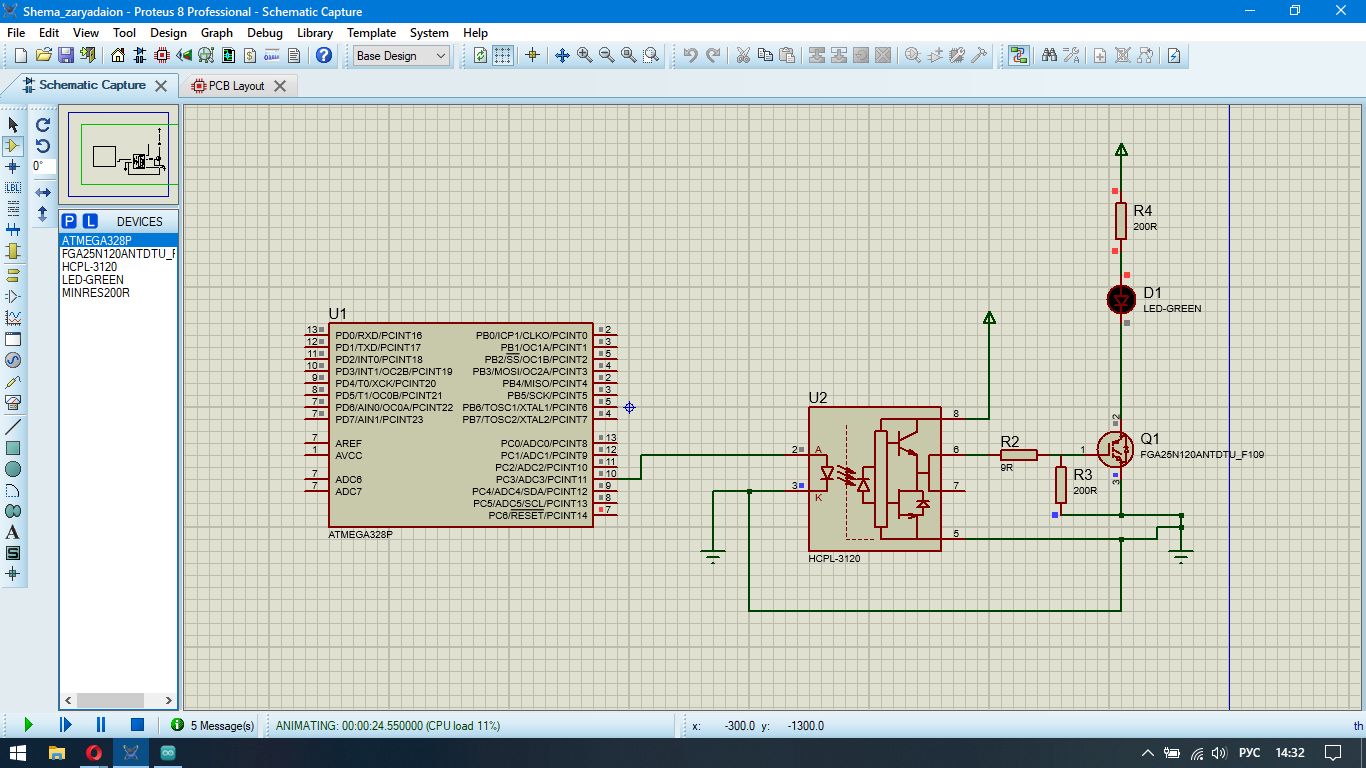This screenshot has height=768, width=1366.
Task: Select Probe Mode tool
Action: 13,381
